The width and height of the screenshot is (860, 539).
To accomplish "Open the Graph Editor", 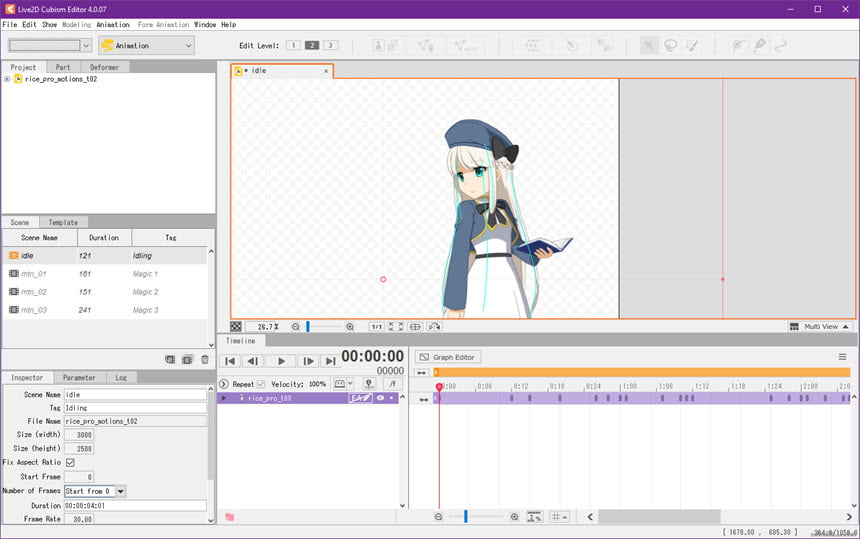I will point(448,357).
